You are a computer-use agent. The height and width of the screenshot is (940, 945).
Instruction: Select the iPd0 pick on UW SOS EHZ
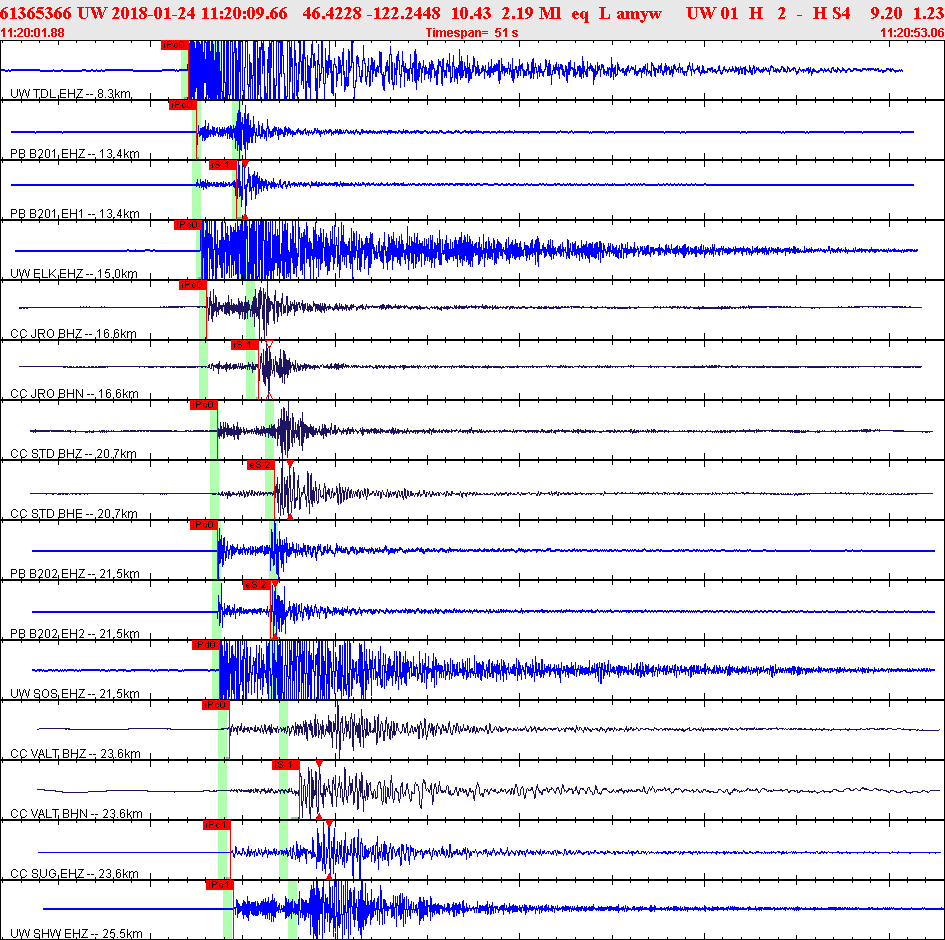pyautogui.click(x=206, y=645)
